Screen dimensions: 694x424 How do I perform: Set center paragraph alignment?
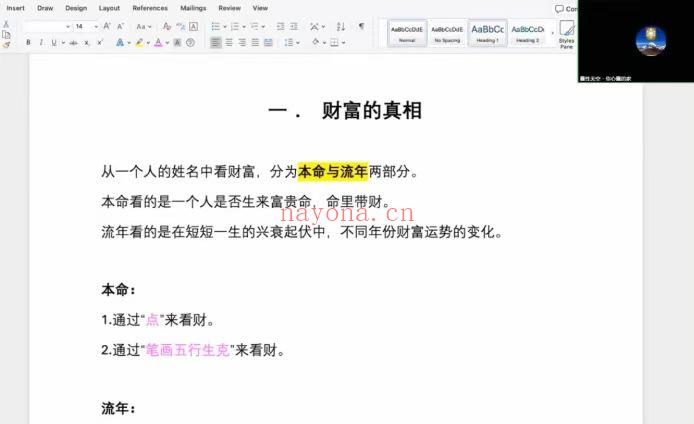click(229, 42)
